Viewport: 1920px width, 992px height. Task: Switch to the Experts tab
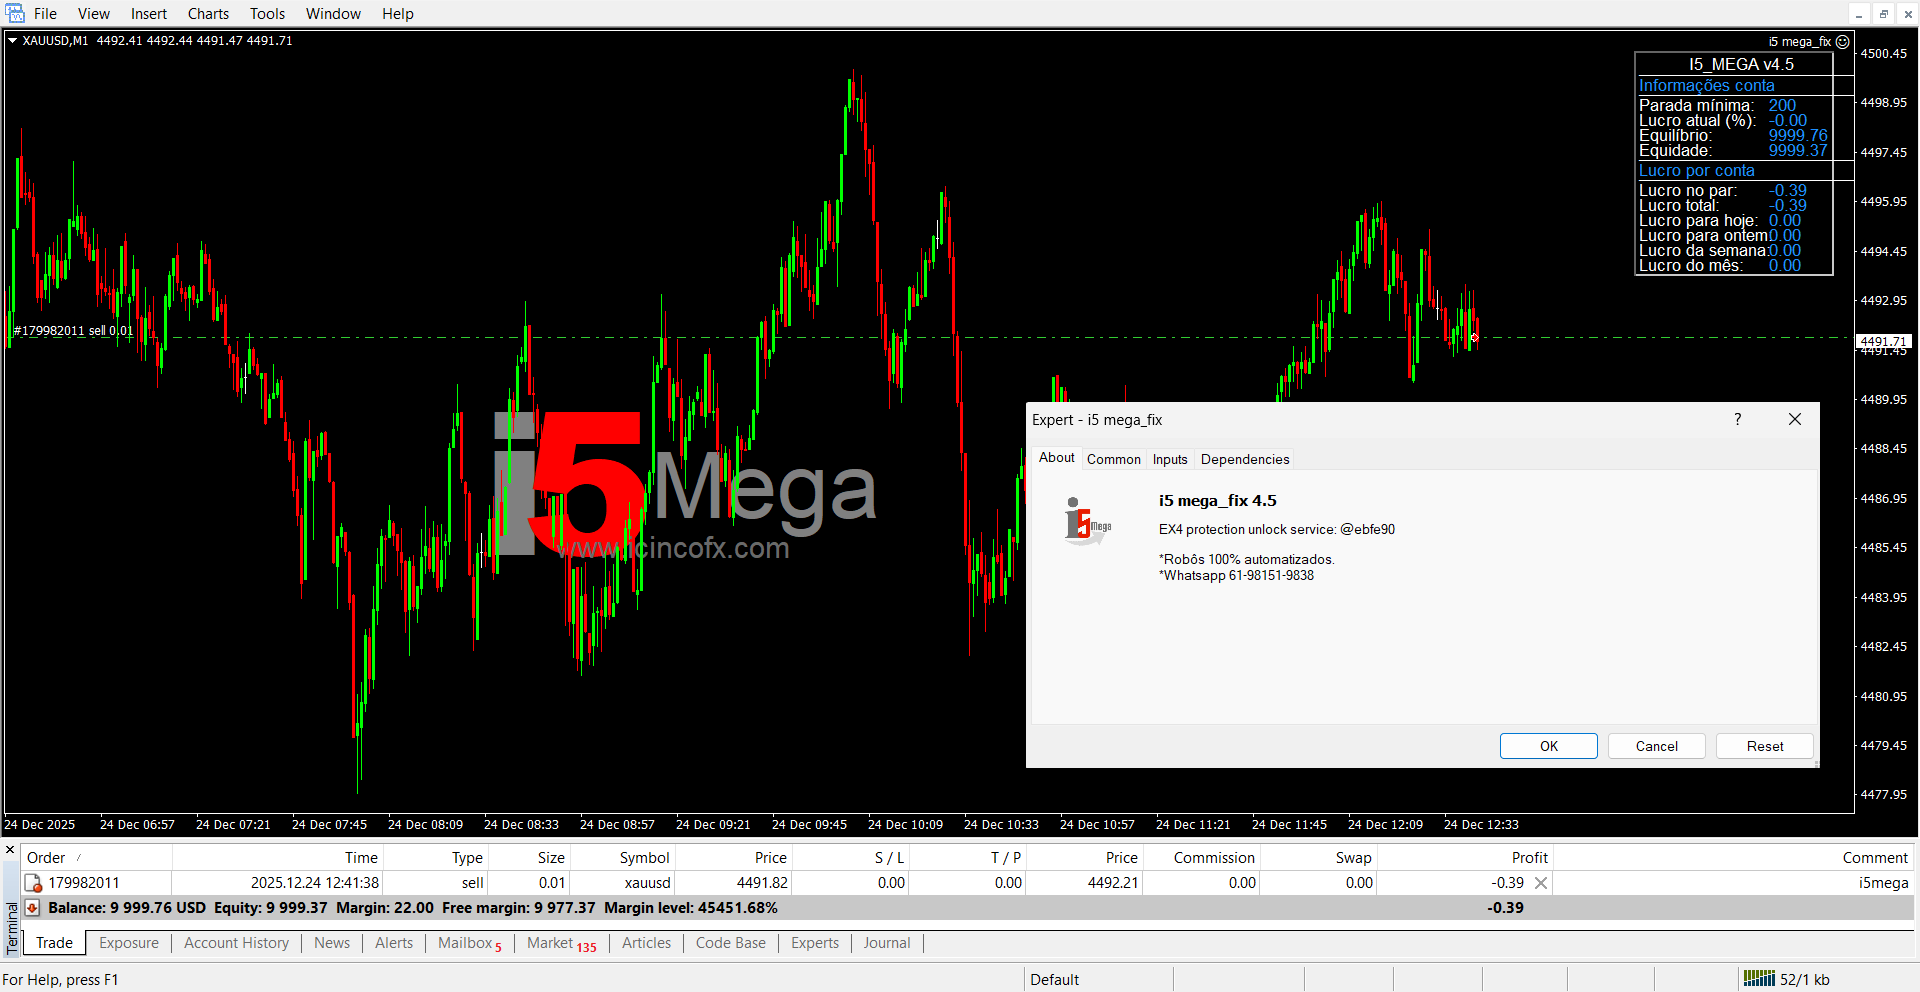(x=815, y=943)
